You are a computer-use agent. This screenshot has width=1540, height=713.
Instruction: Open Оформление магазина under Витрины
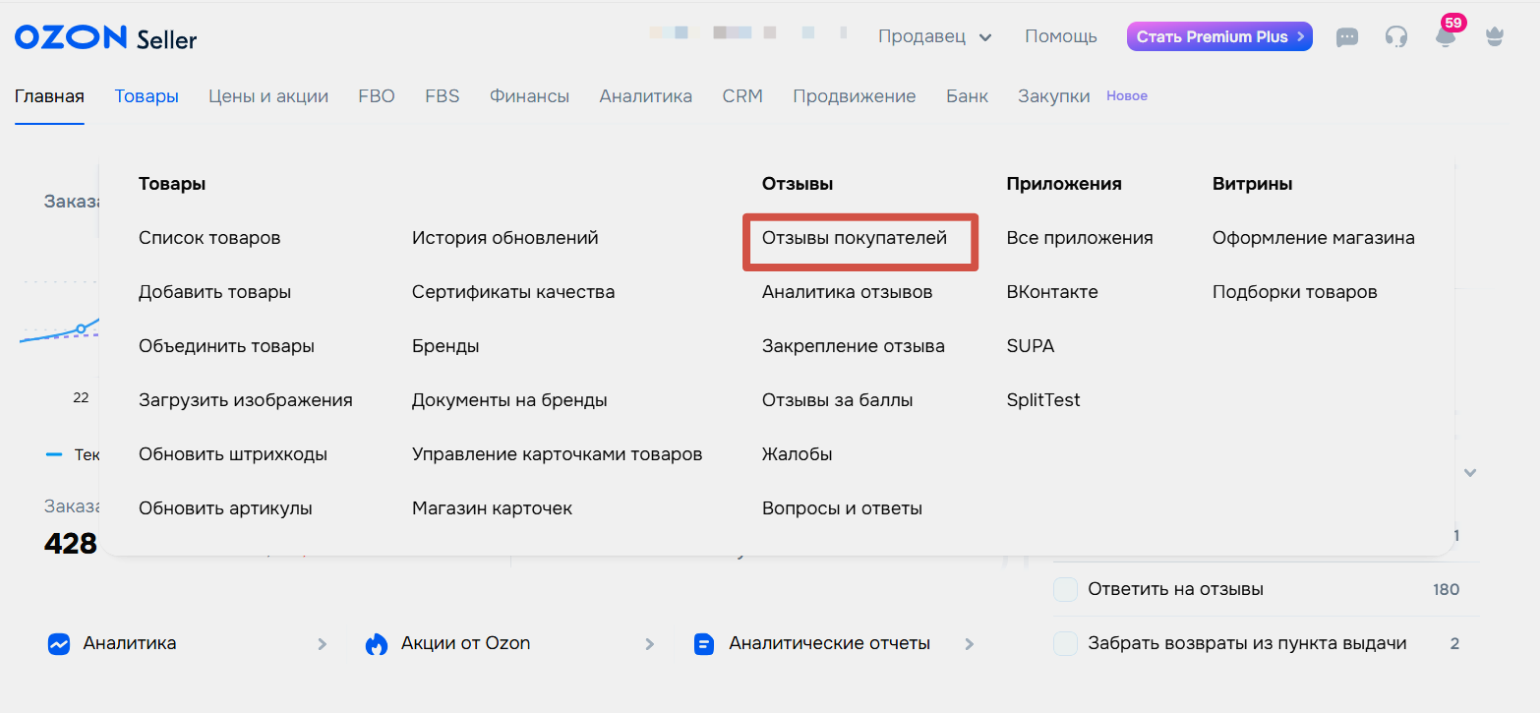point(1313,239)
